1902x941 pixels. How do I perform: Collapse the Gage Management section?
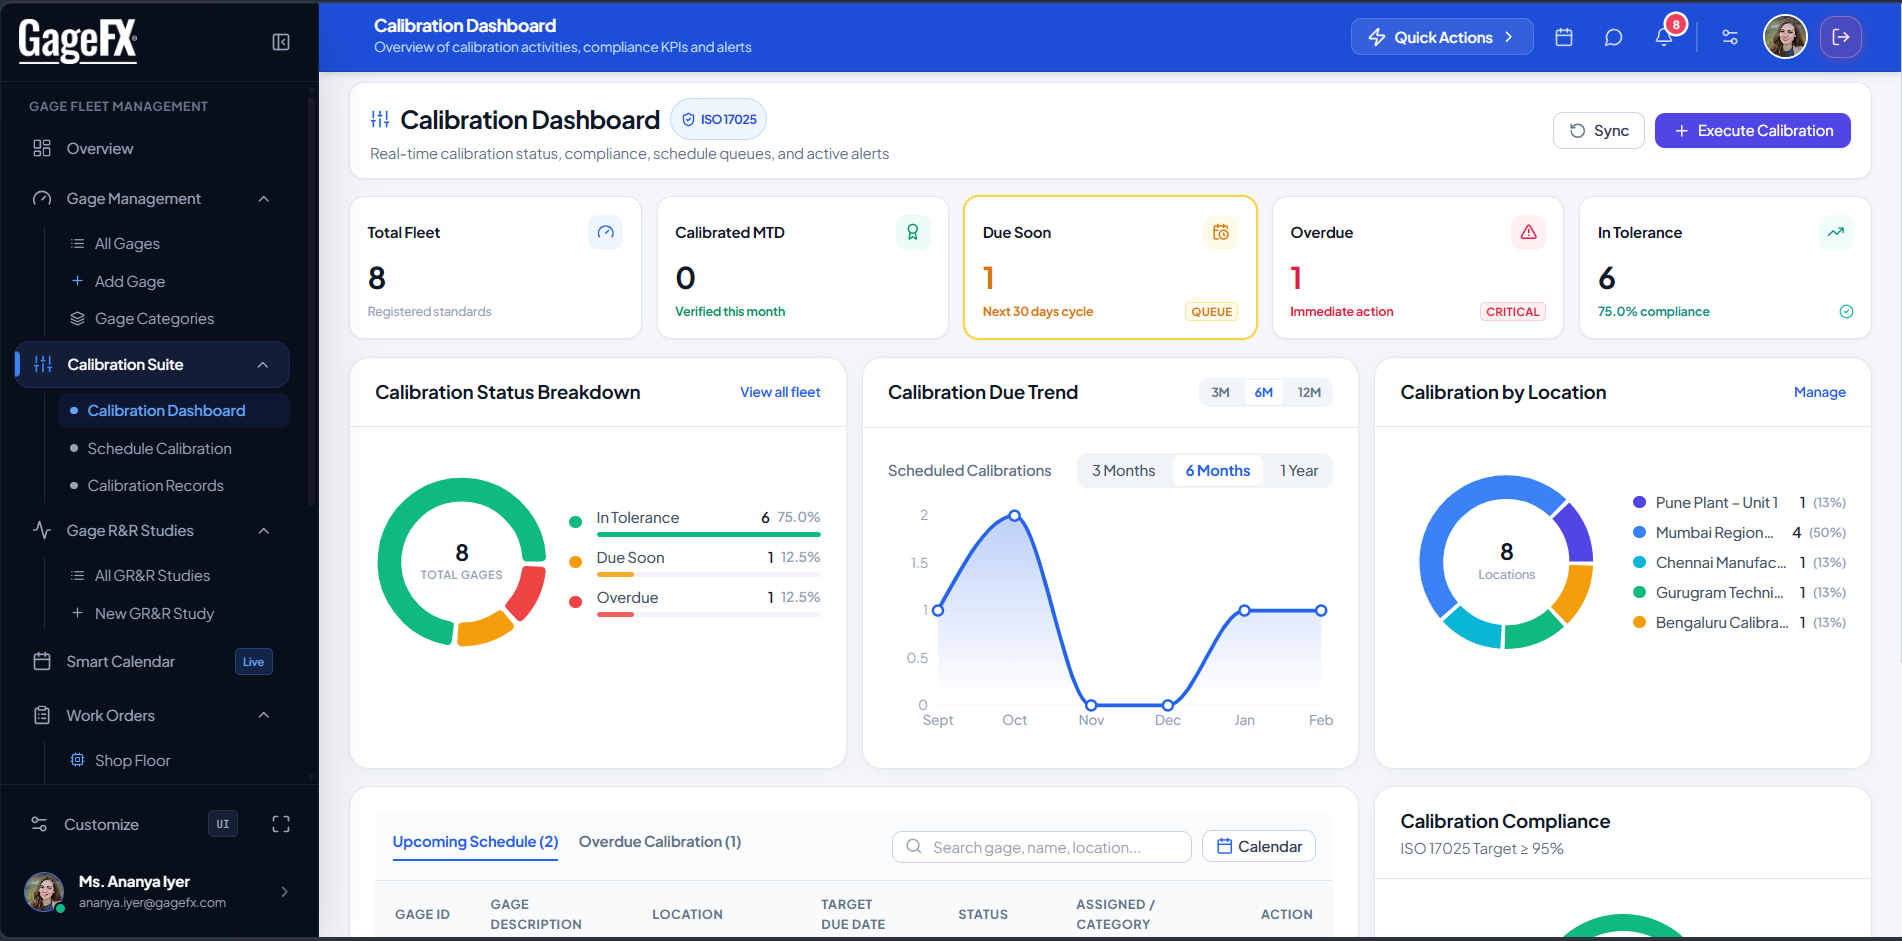pos(264,199)
